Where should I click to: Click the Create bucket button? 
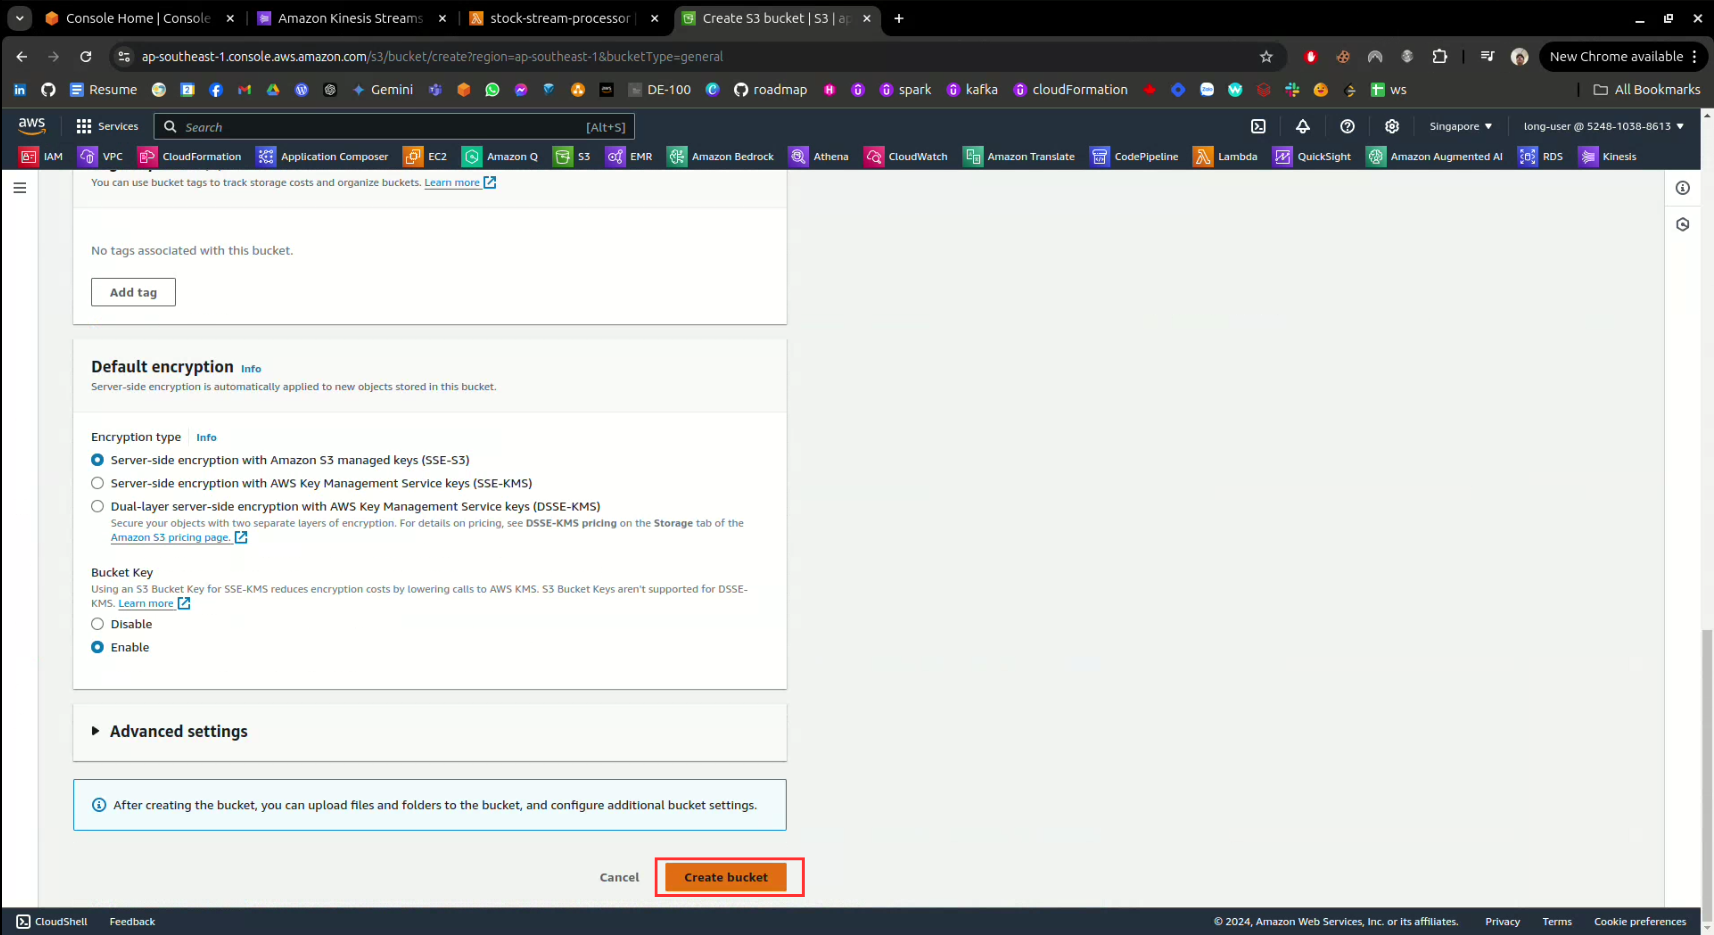pyautogui.click(x=726, y=878)
